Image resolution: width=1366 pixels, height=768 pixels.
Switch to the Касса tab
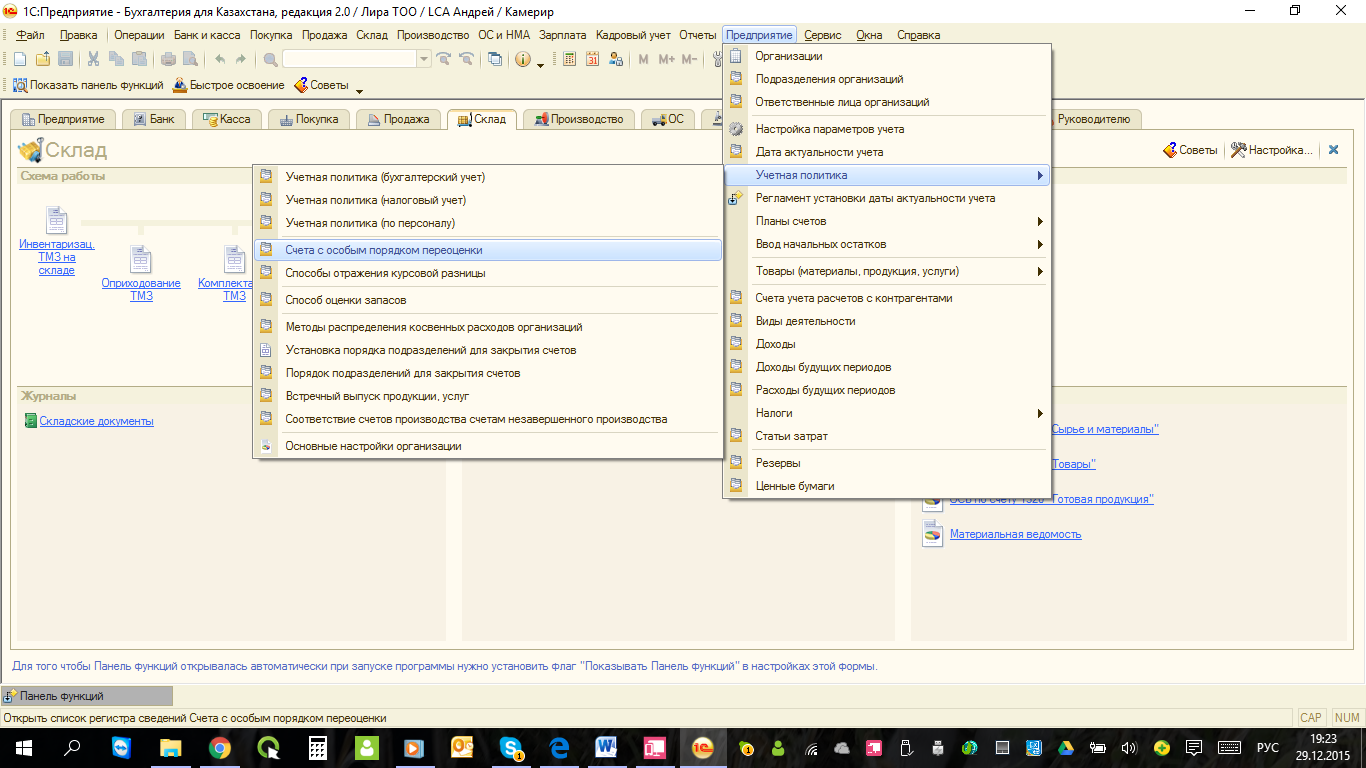pyautogui.click(x=227, y=119)
